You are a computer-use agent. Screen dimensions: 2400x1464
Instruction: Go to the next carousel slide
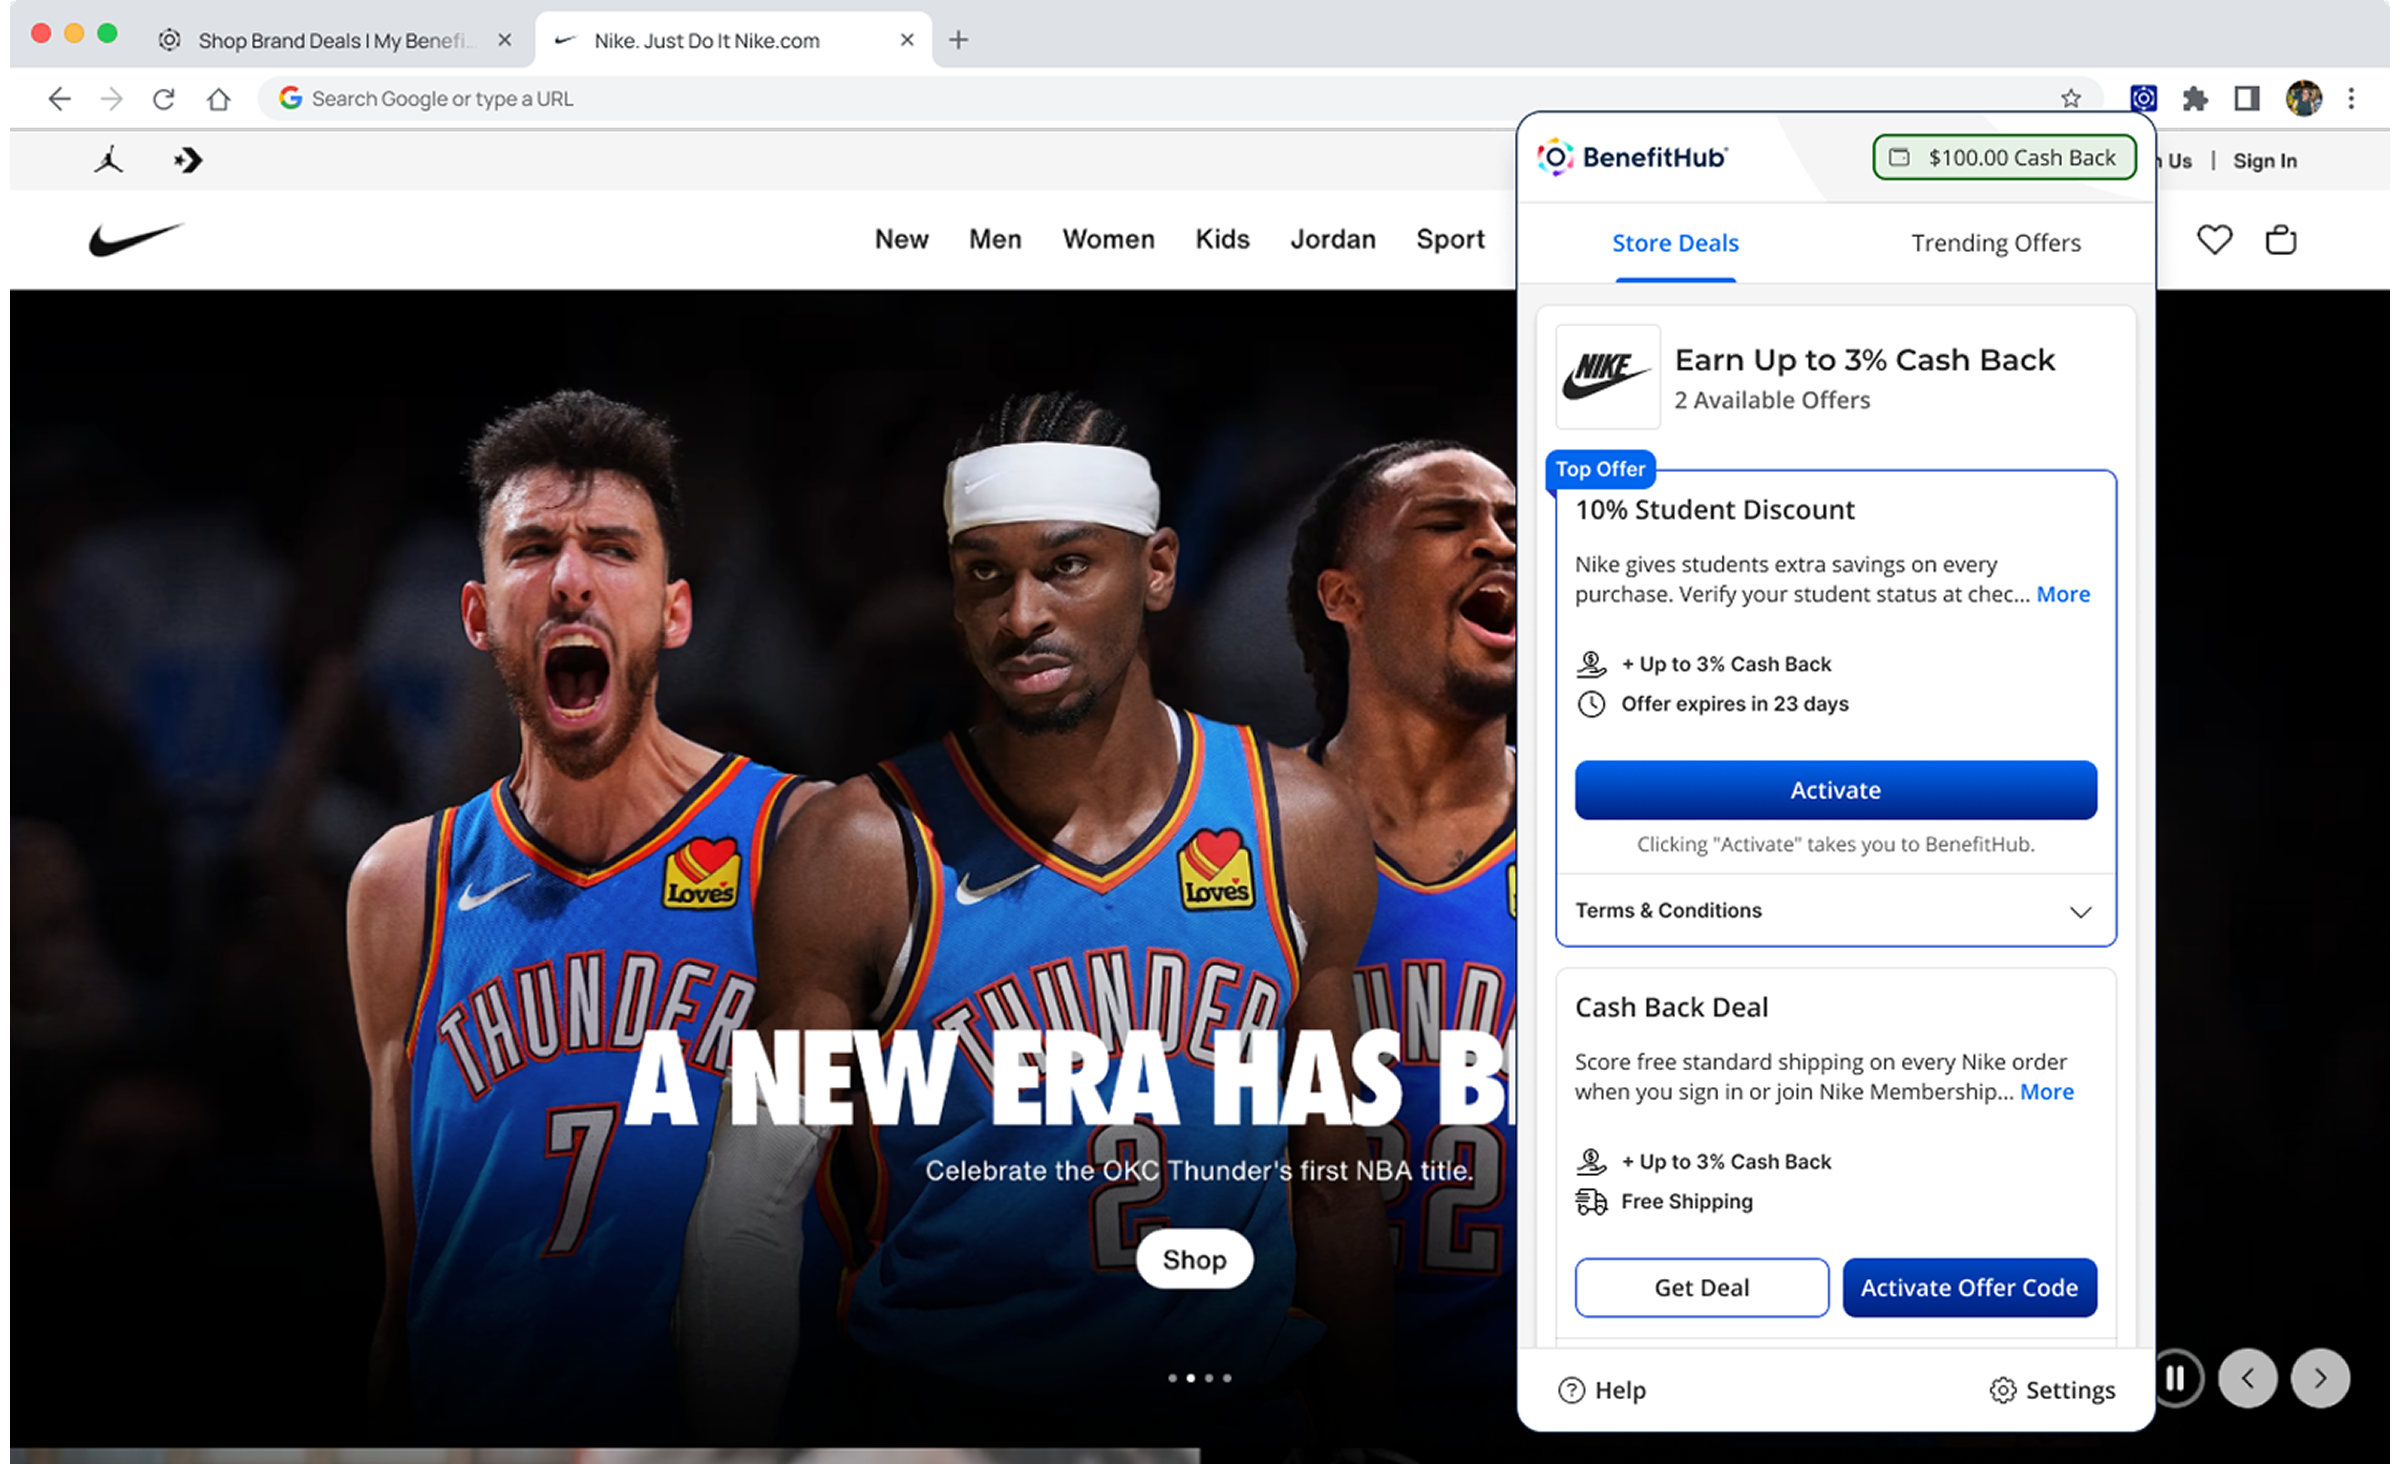[2320, 1378]
